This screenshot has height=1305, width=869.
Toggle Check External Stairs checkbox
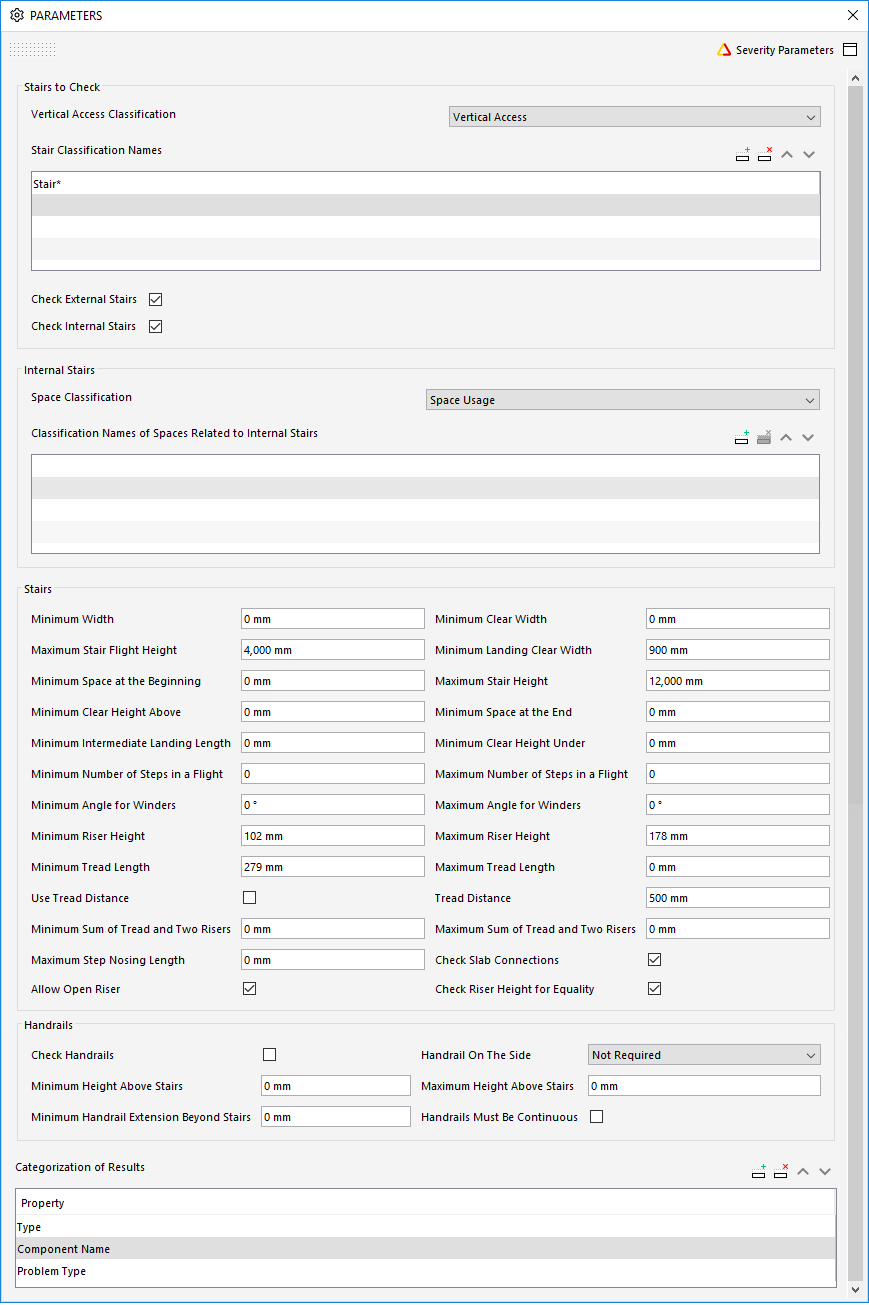(155, 299)
